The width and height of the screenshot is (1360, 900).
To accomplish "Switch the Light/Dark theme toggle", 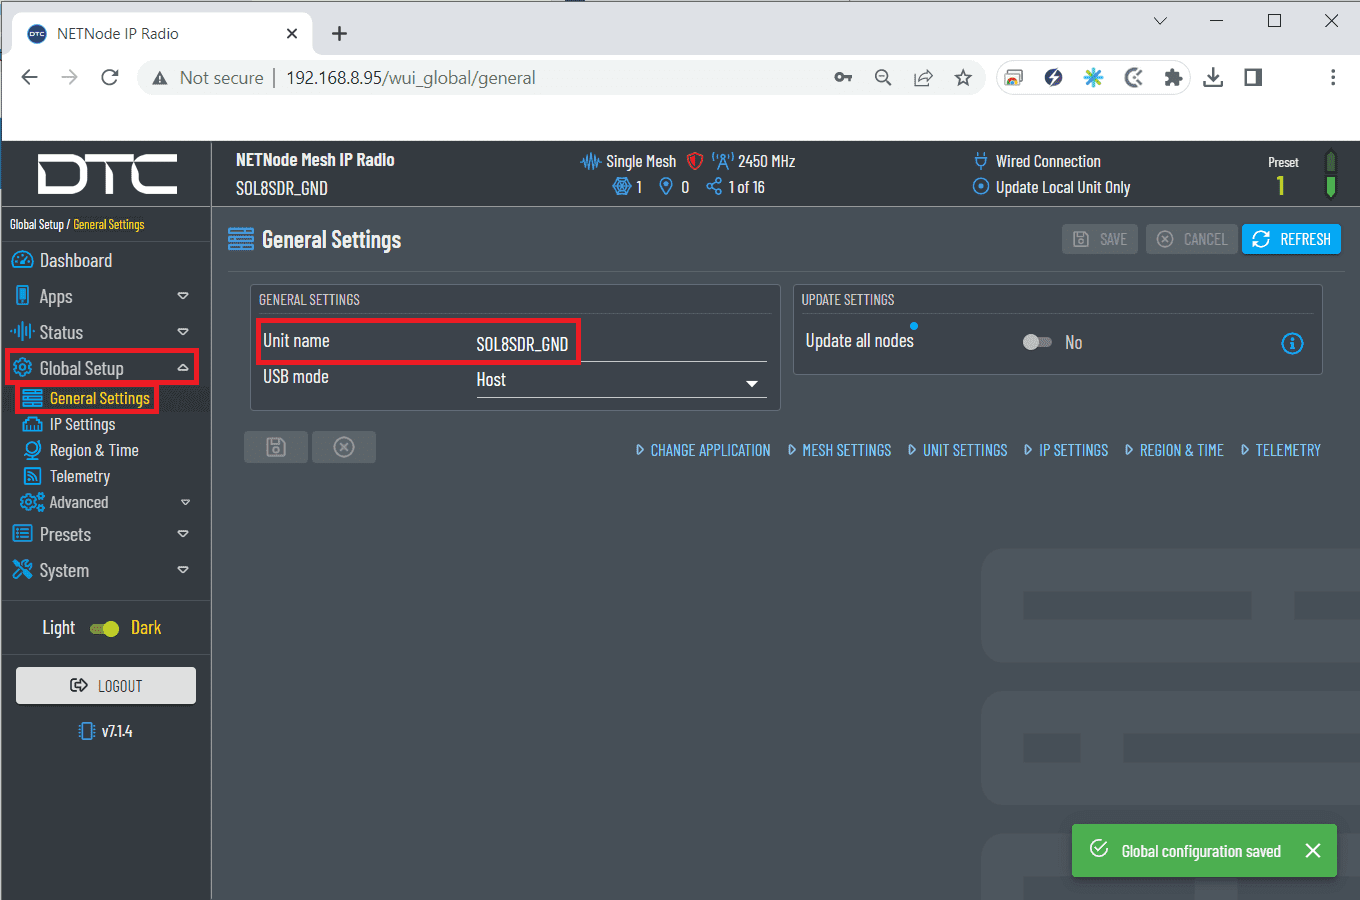I will tap(105, 628).
